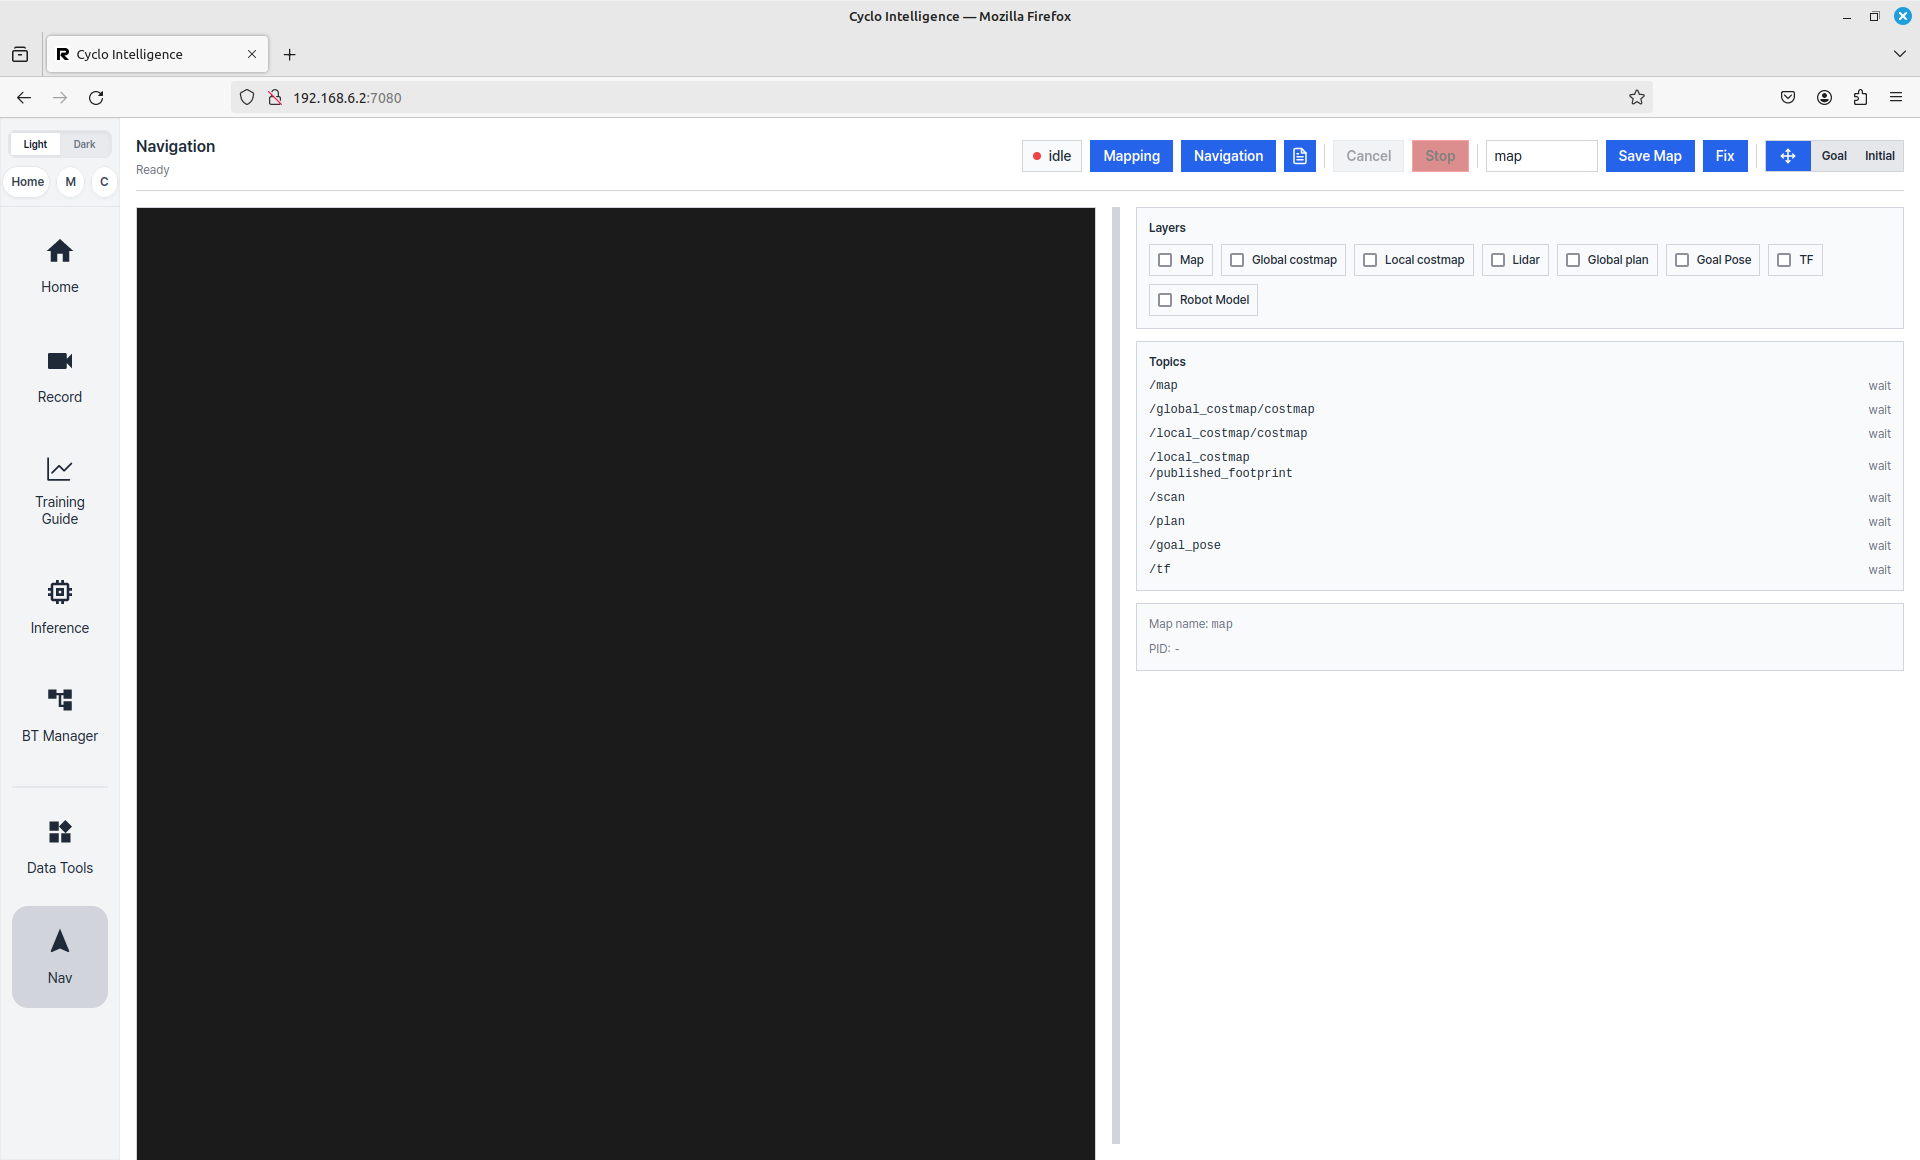Viewport: 1920px width, 1160px height.
Task: Click the 'PID: -' text
Action: [1164, 649]
